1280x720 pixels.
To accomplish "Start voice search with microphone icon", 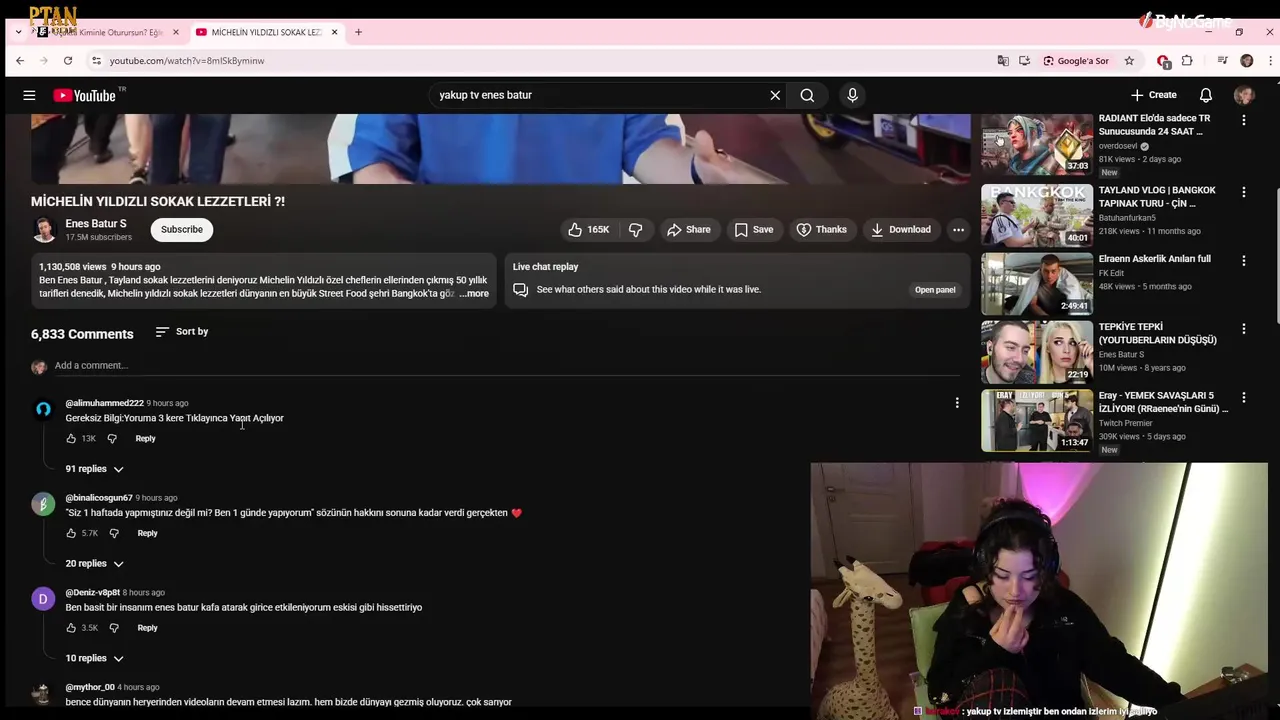I will (x=852, y=95).
